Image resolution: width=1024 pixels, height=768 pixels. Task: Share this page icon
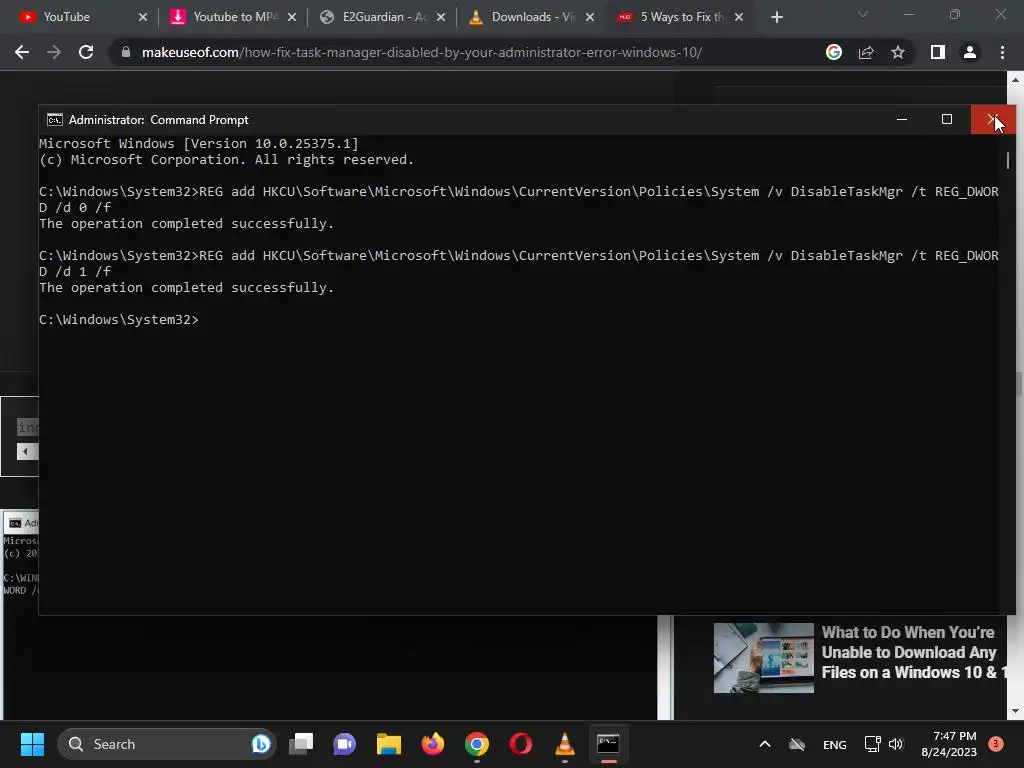coord(866,52)
